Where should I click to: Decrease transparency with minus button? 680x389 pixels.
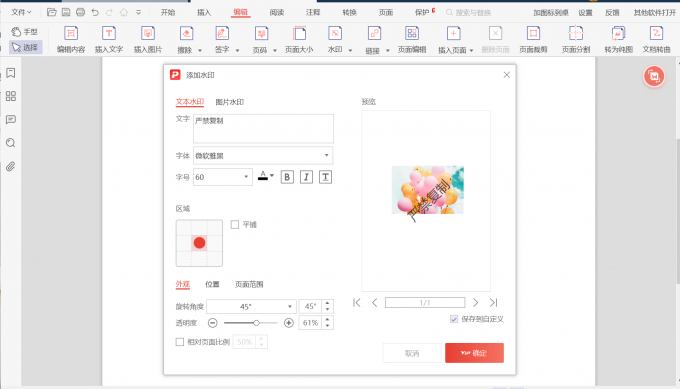(x=212, y=323)
